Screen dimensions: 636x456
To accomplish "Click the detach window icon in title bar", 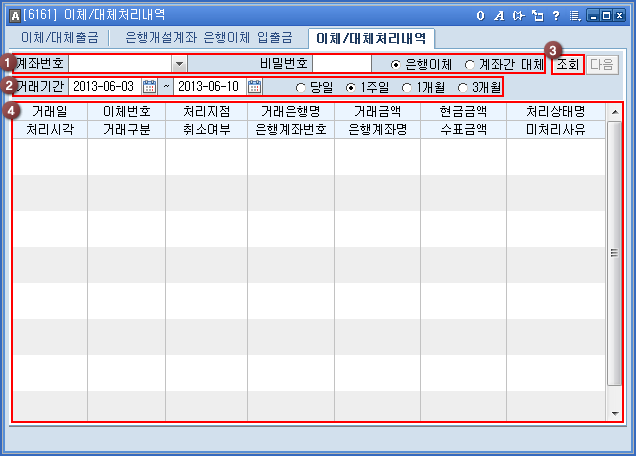I will click(x=536, y=15).
